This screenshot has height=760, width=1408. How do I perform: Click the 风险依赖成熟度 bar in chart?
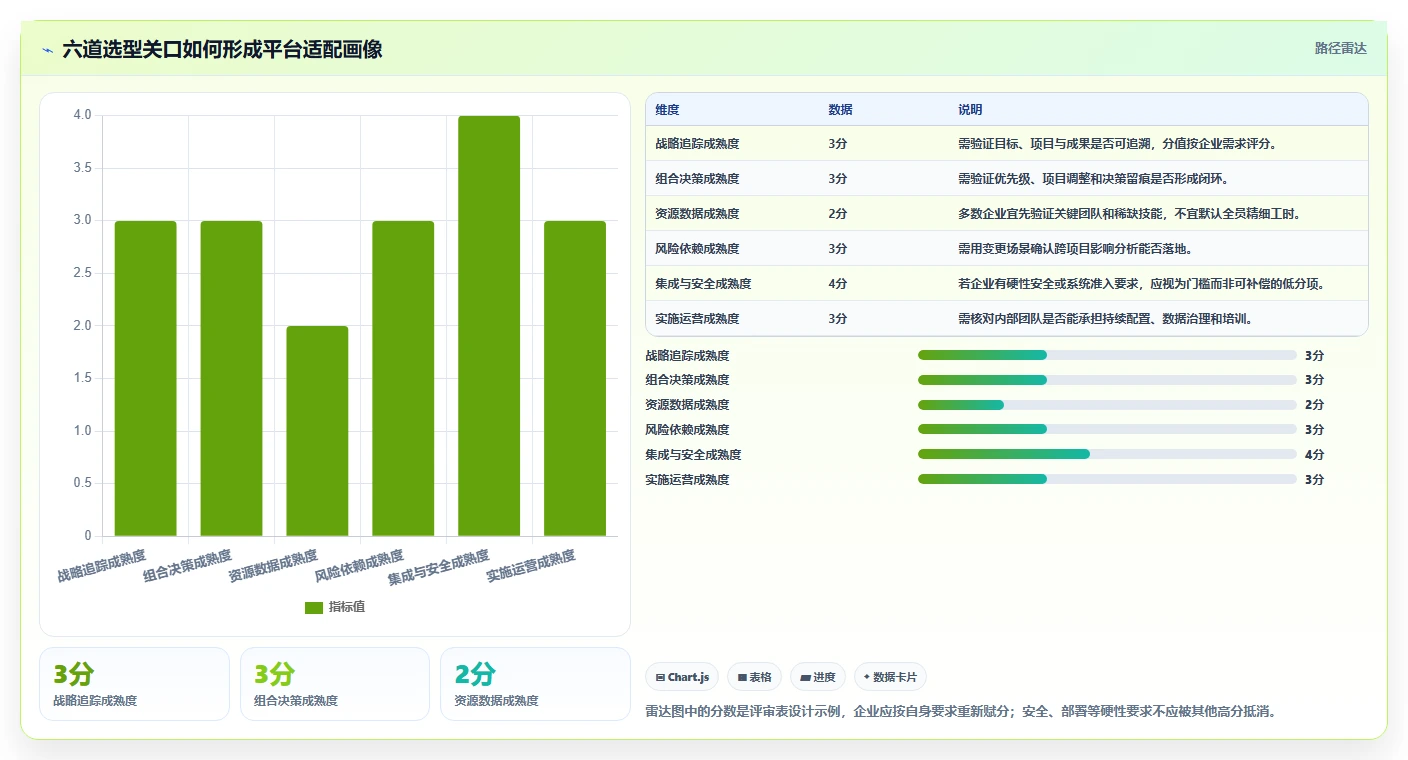(403, 378)
